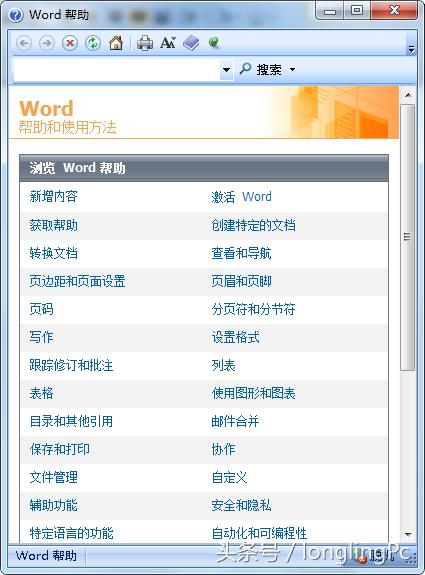This screenshot has width=425, height=575.
Task: Open the 目录和其他引用 link
Action: click(71, 421)
